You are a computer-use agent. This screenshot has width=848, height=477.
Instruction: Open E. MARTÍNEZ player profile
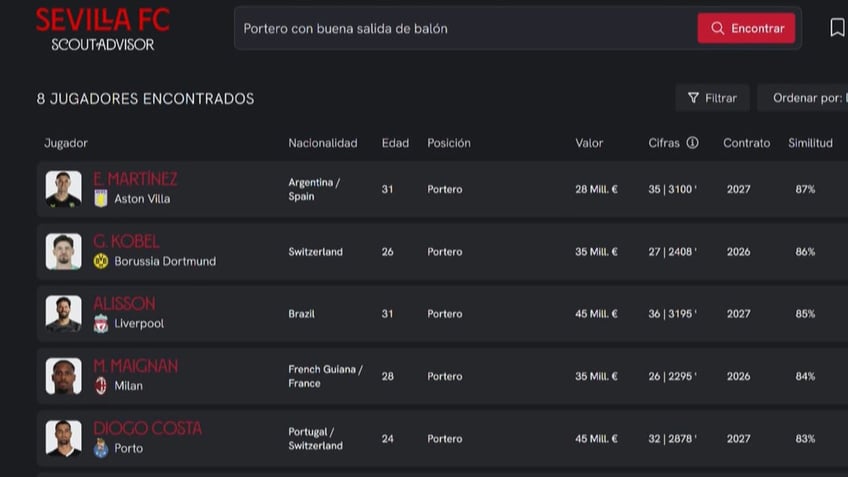point(135,179)
